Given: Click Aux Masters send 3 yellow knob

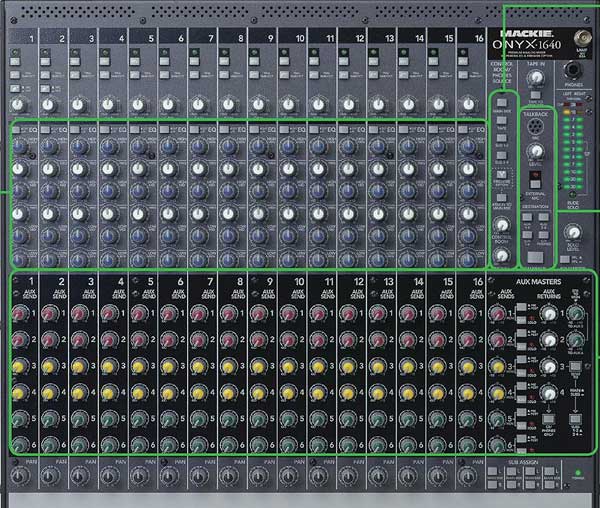Looking at the screenshot, I should pos(497,366).
